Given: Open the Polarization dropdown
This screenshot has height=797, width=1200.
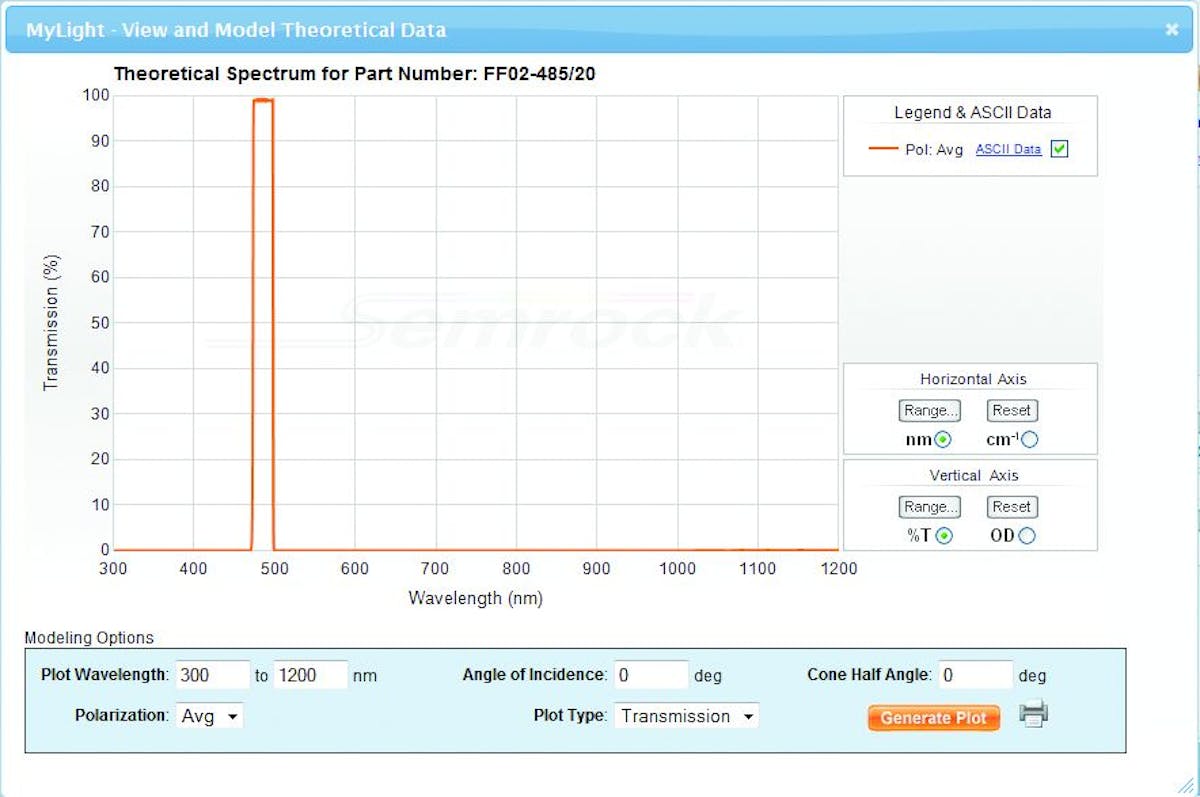Looking at the screenshot, I should (x=209, y=716).
